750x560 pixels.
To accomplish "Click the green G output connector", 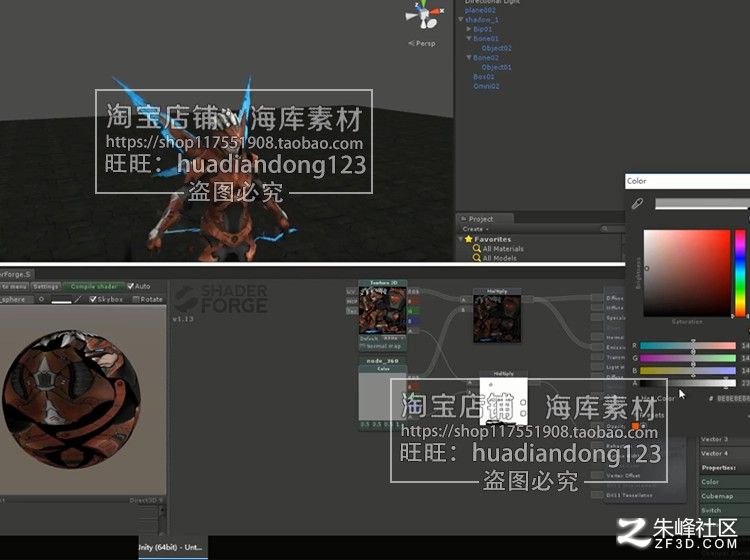I will point(414,311).
